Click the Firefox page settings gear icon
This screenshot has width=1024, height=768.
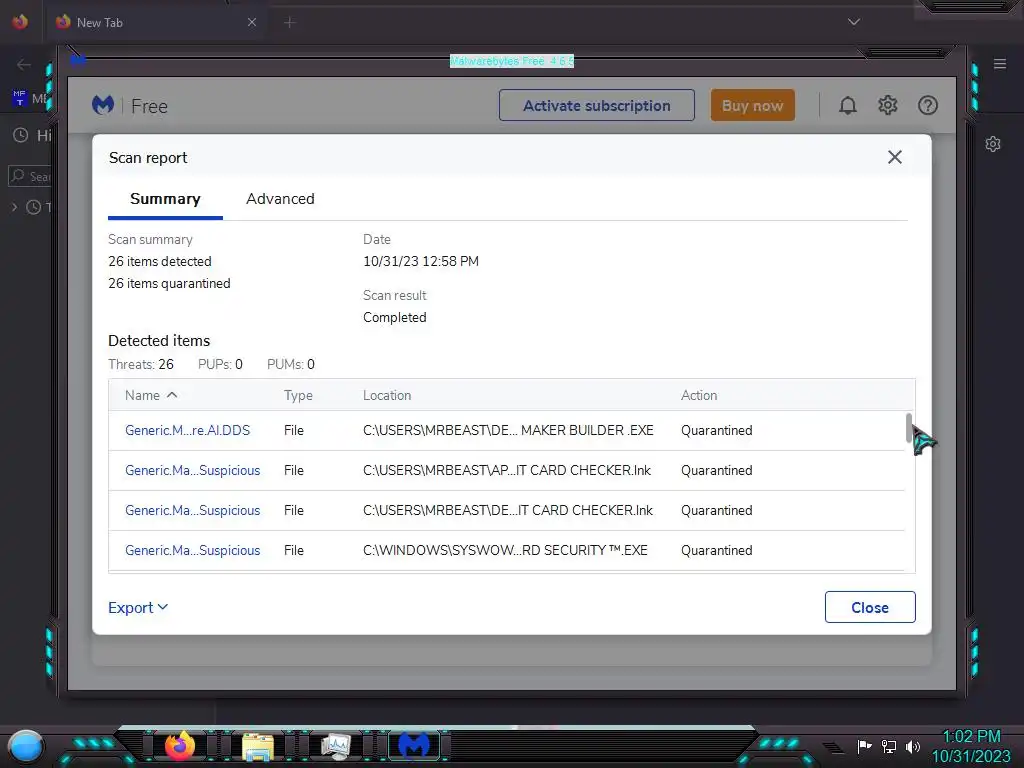[x=993, y=144]
